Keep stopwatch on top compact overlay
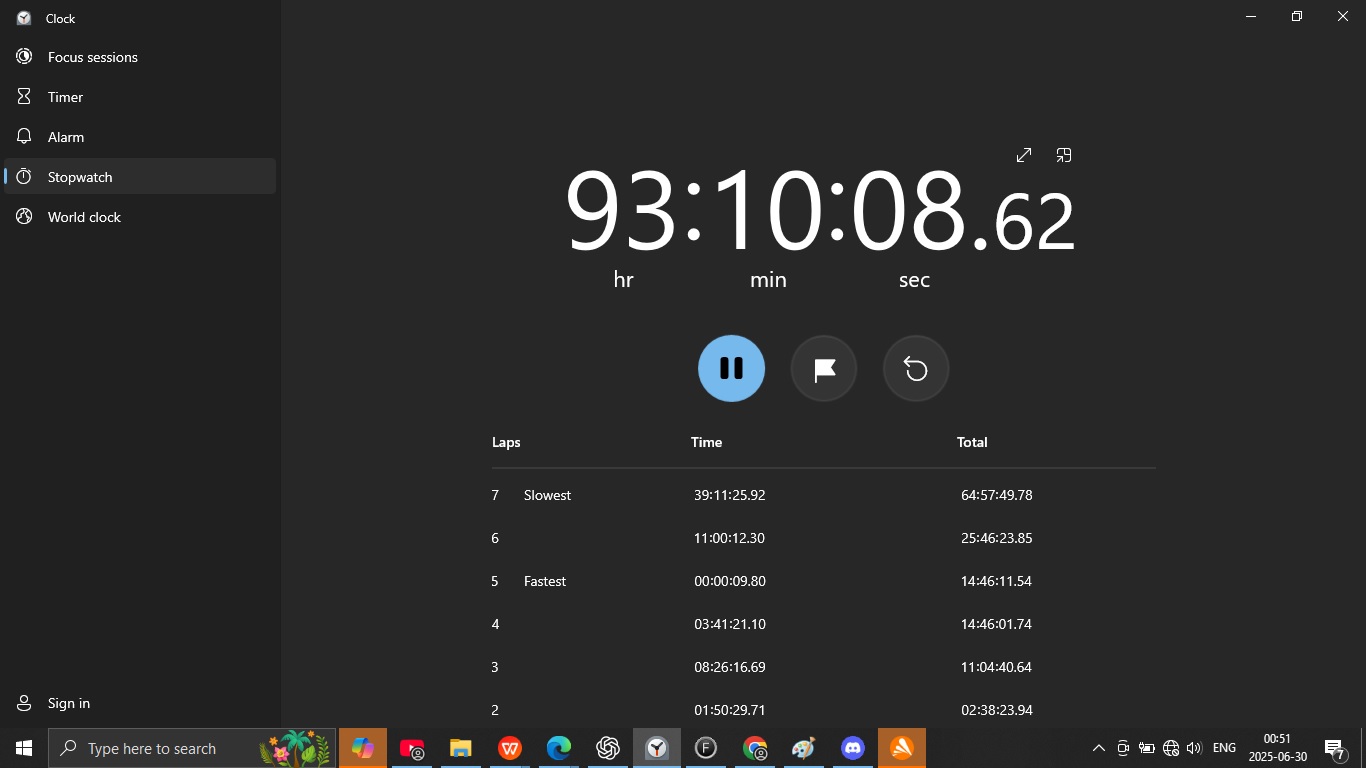Viewport: 1366px width, 768px height. (1064, 155)
